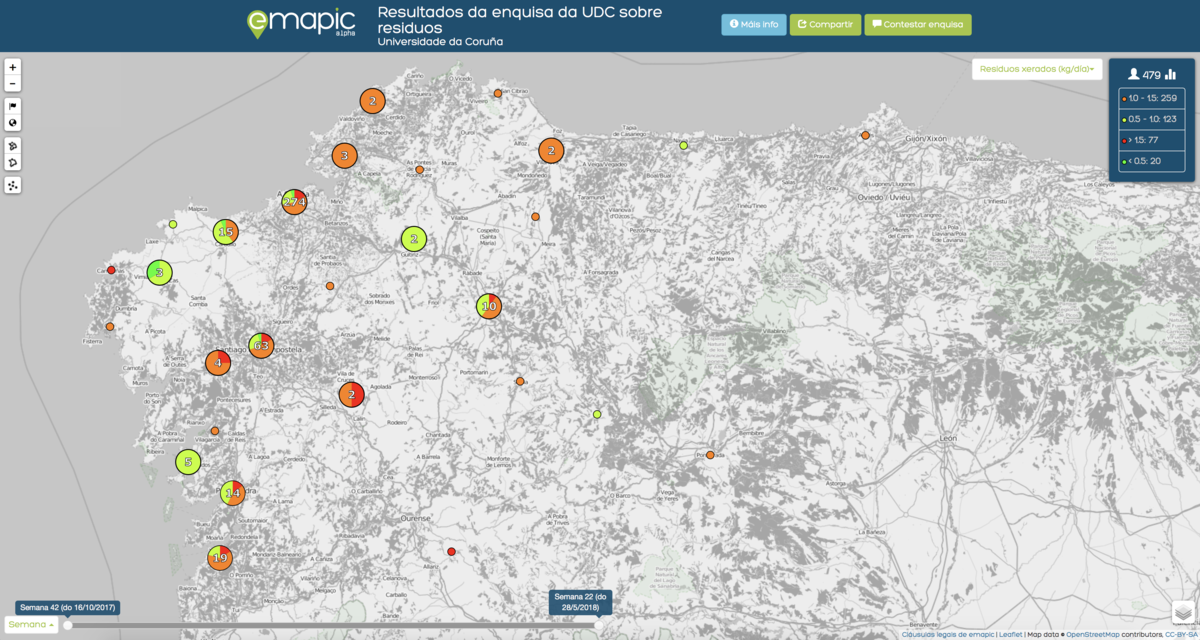Click the Compartir button
The width and height of the screenshot is (1200, 640).
[x=825, y=25]
